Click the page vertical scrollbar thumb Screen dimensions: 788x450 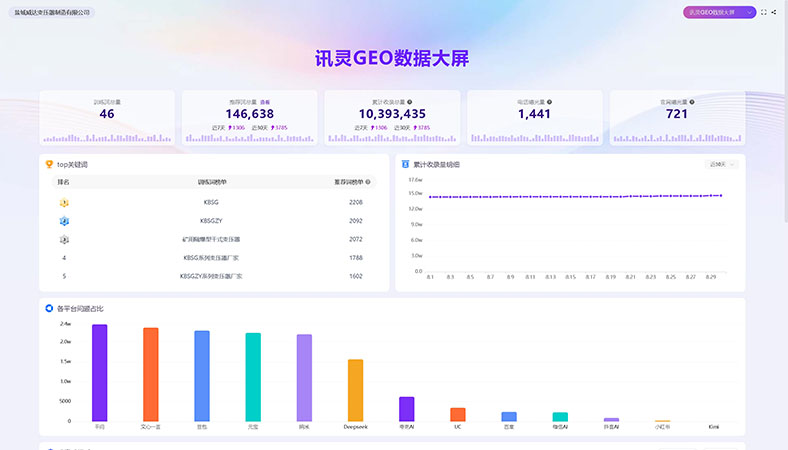[x=785, y=111]
